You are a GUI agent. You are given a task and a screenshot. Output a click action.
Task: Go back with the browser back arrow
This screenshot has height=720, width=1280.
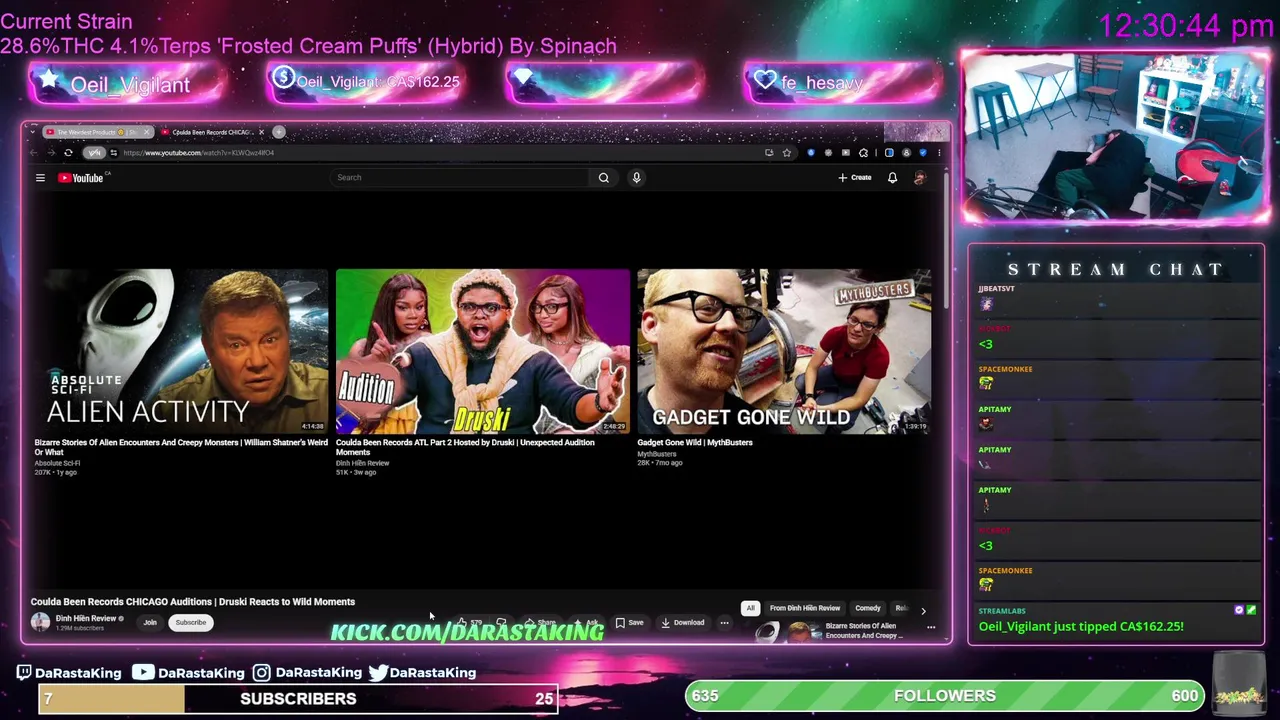click(x=33, y=153)
